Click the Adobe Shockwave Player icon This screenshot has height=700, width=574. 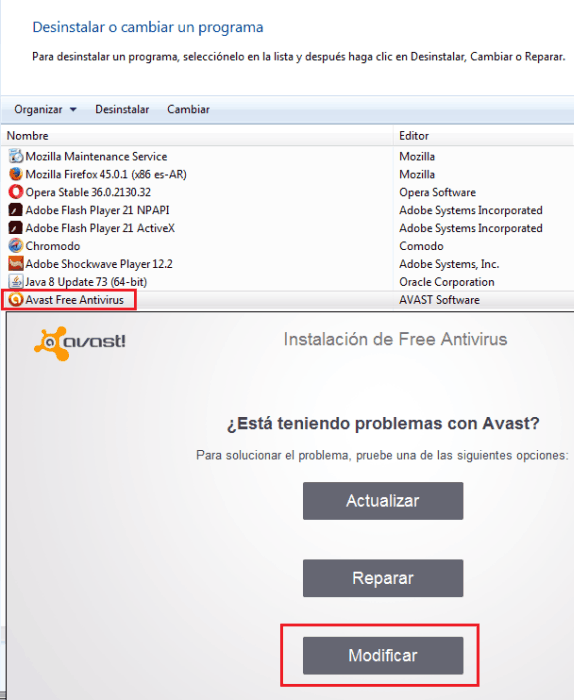click(16, 263)
